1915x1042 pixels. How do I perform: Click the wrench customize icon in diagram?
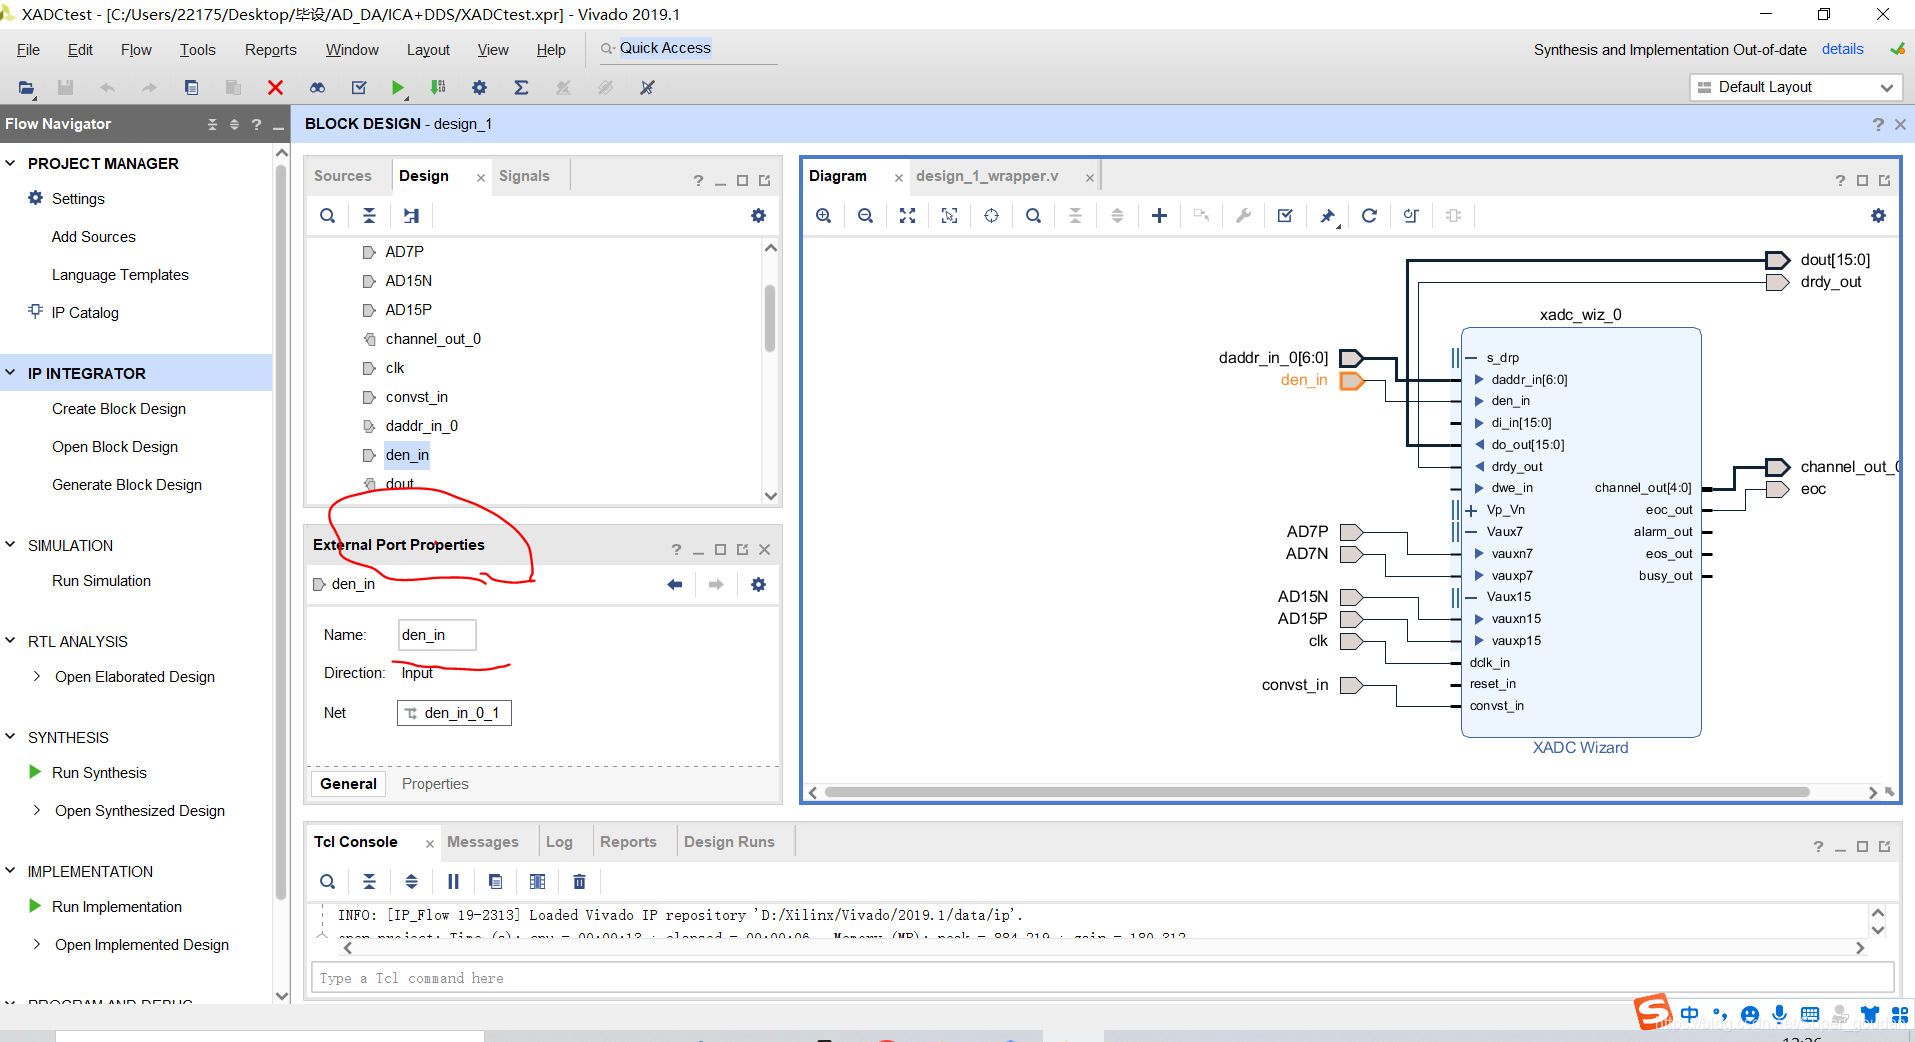pos(1243,215)
